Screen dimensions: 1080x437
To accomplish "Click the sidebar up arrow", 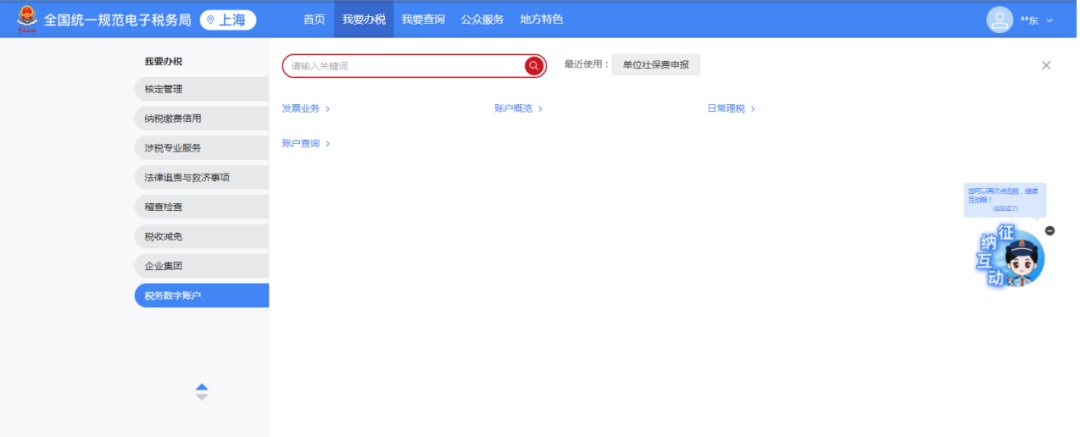I will point(202,387).
